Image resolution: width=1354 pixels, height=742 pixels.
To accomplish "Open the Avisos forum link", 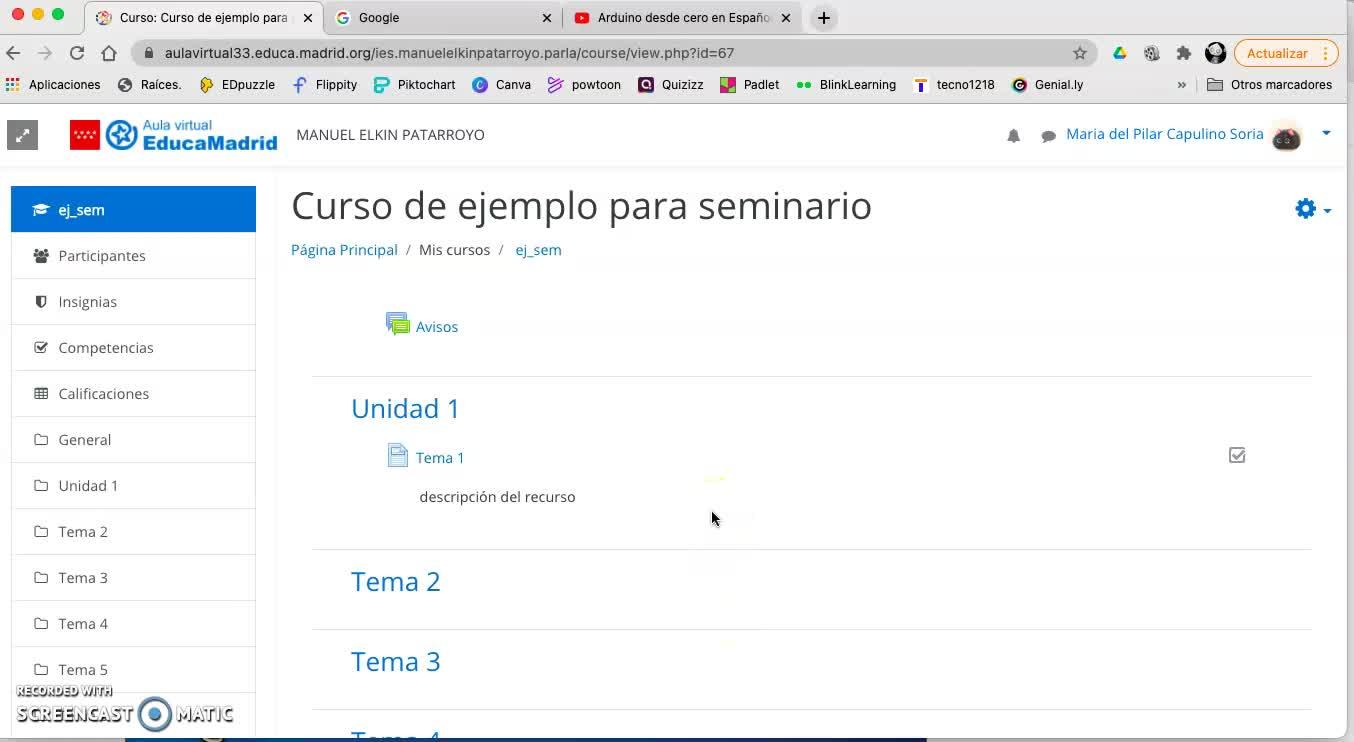I will tap(437, 327).
